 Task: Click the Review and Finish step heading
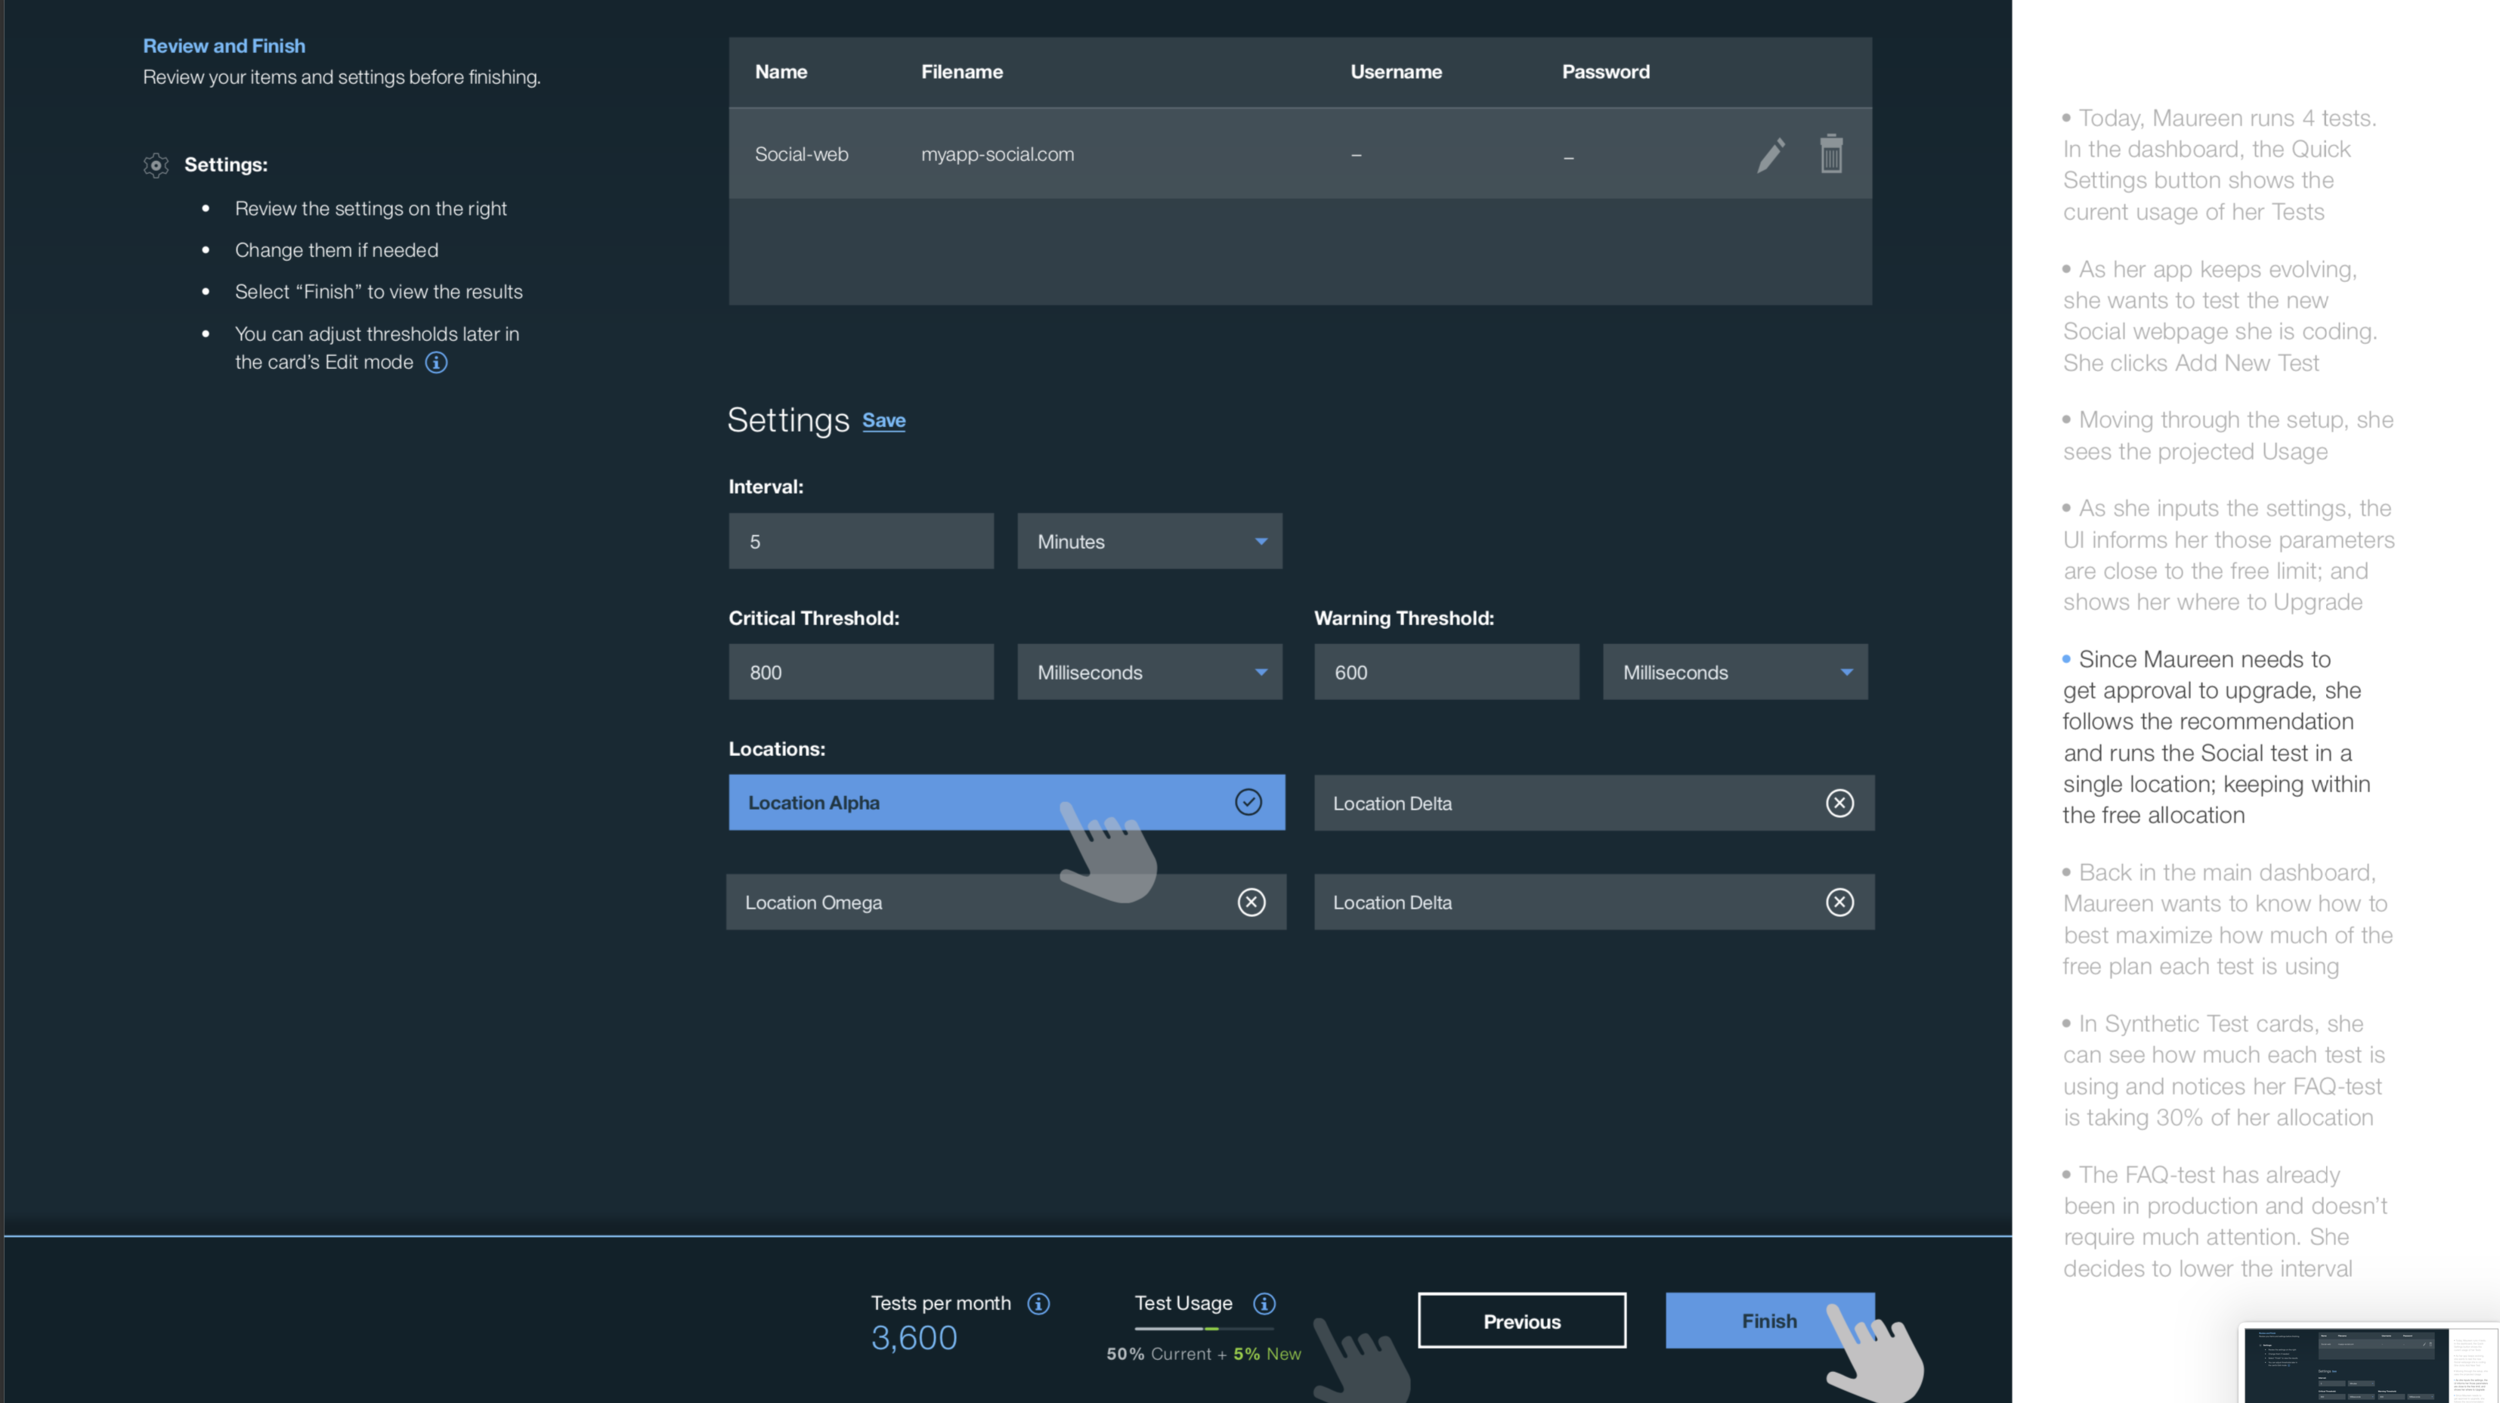point(224,46)
